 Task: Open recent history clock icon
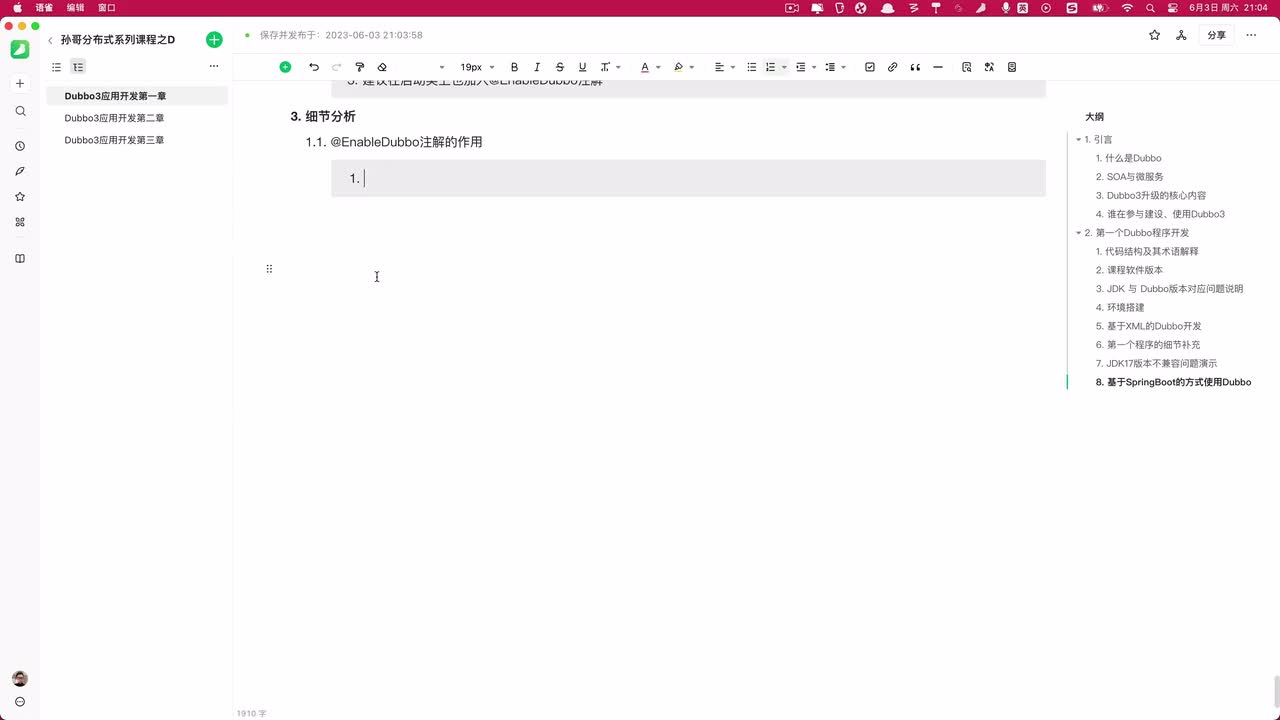(x=20, y=146)
